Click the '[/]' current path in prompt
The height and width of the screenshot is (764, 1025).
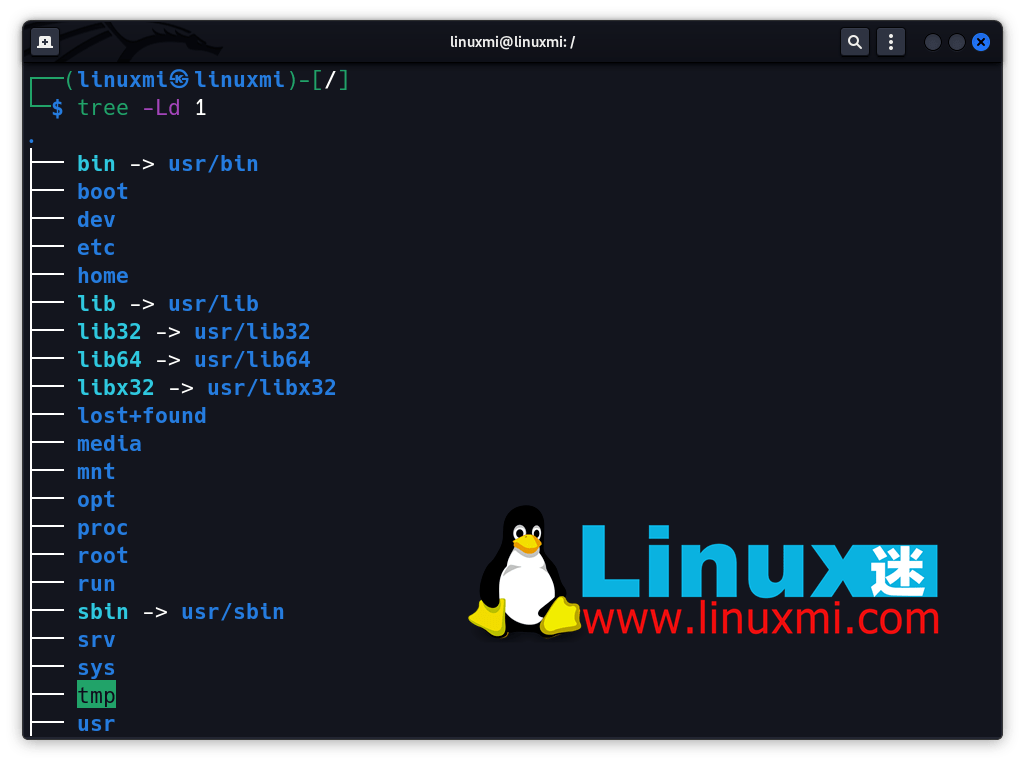coord(330,80)
